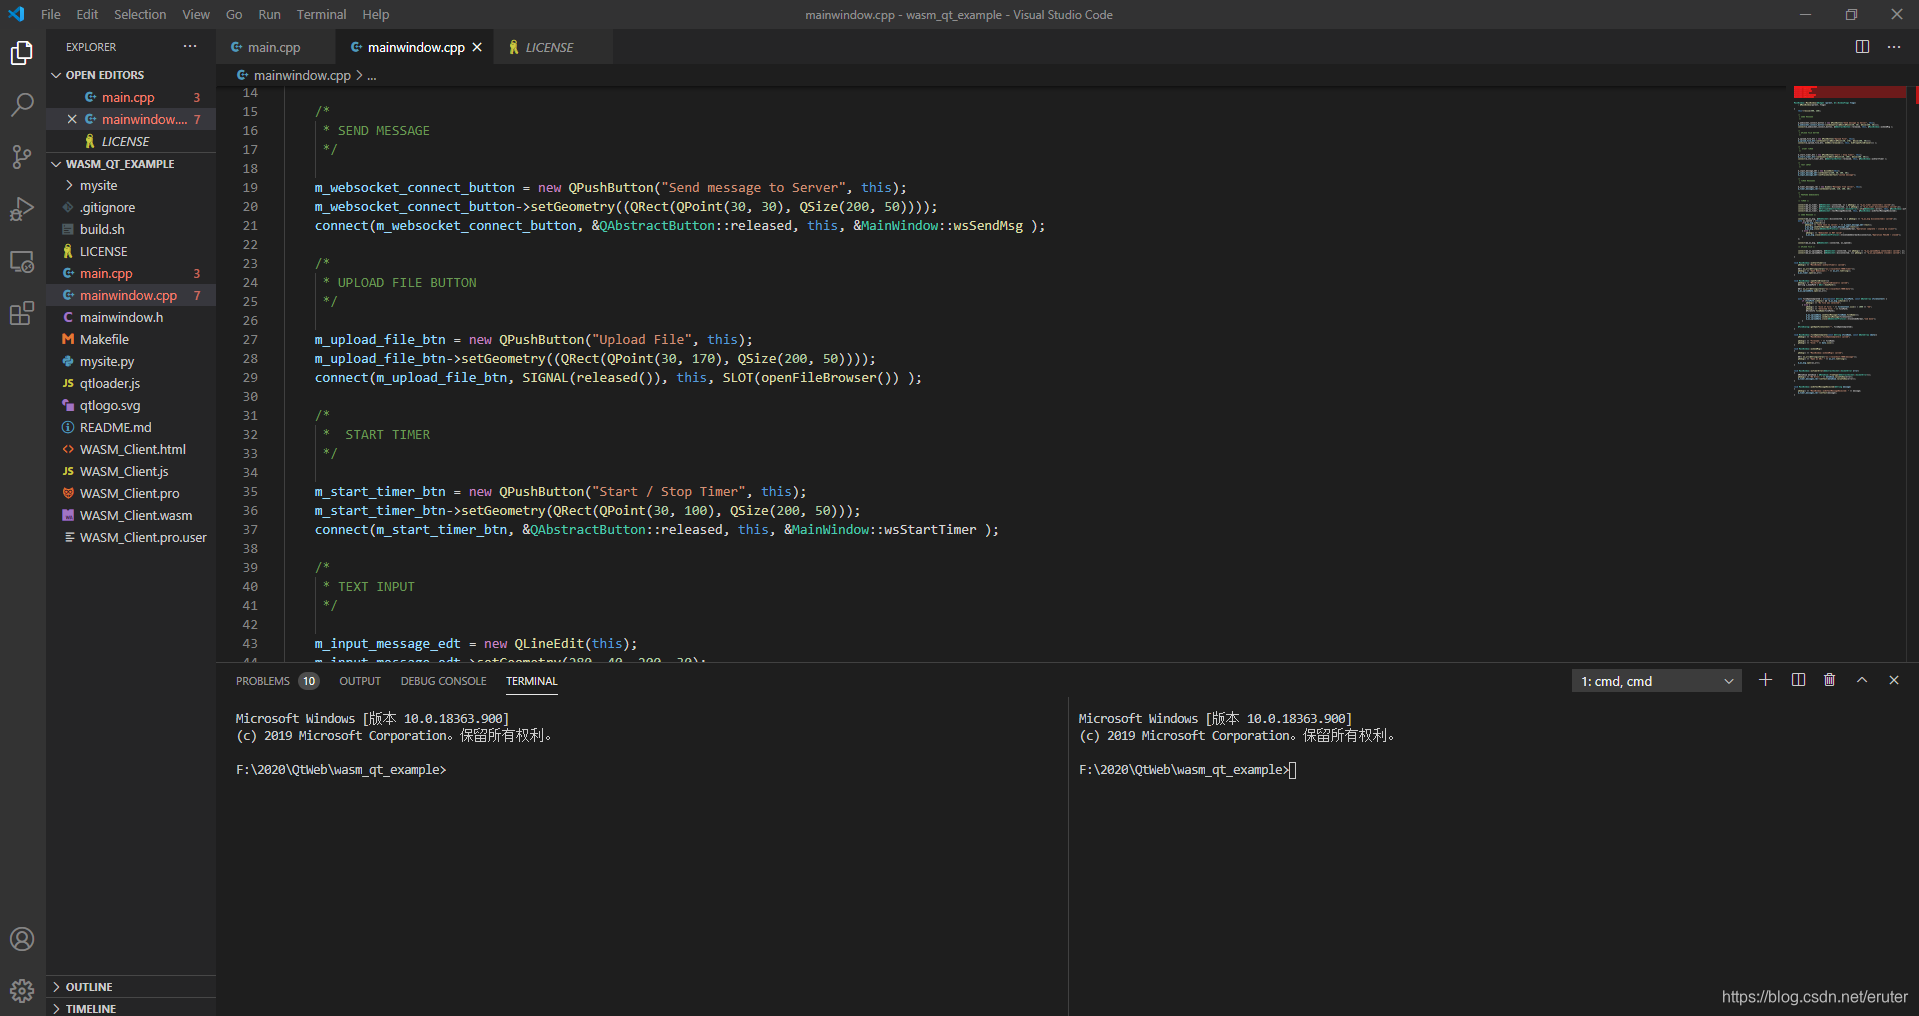Switch to the main.cpp editor tab

click(x=276, y=47)
